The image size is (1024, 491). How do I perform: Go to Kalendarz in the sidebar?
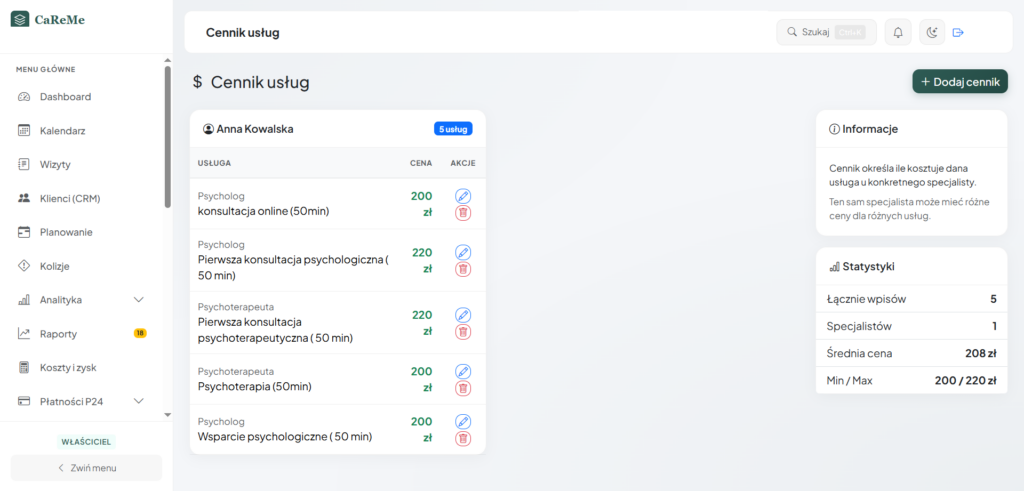click(x=84, y=131)
